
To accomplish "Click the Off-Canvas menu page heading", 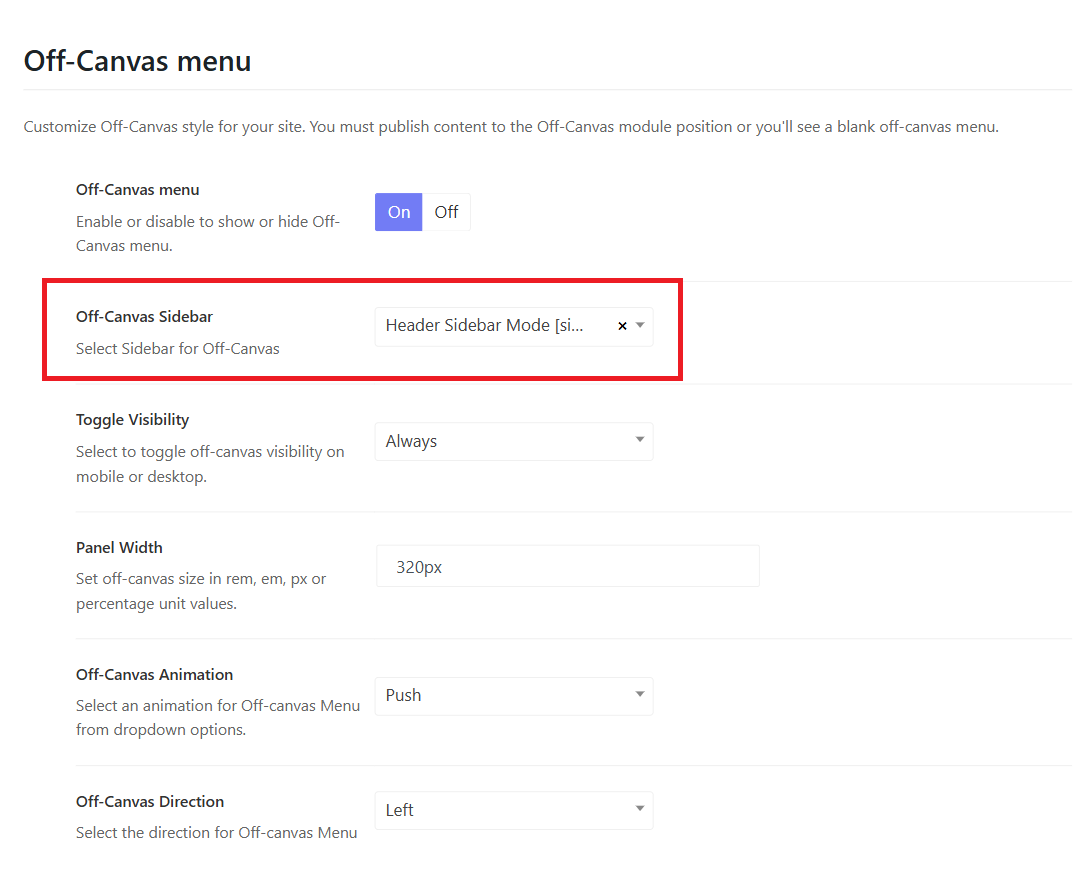I will [137, 61].
